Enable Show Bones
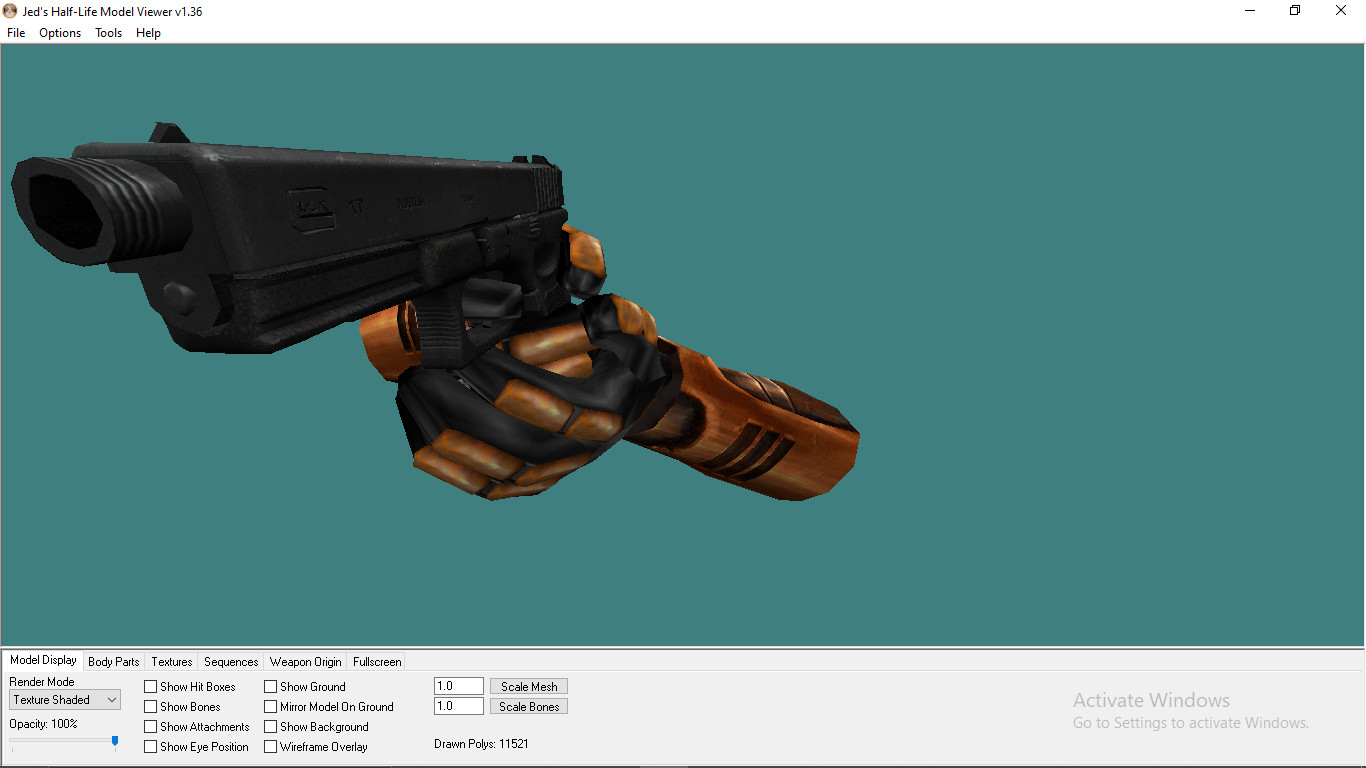The image size is (1366, 768). (x=148, y=706)
